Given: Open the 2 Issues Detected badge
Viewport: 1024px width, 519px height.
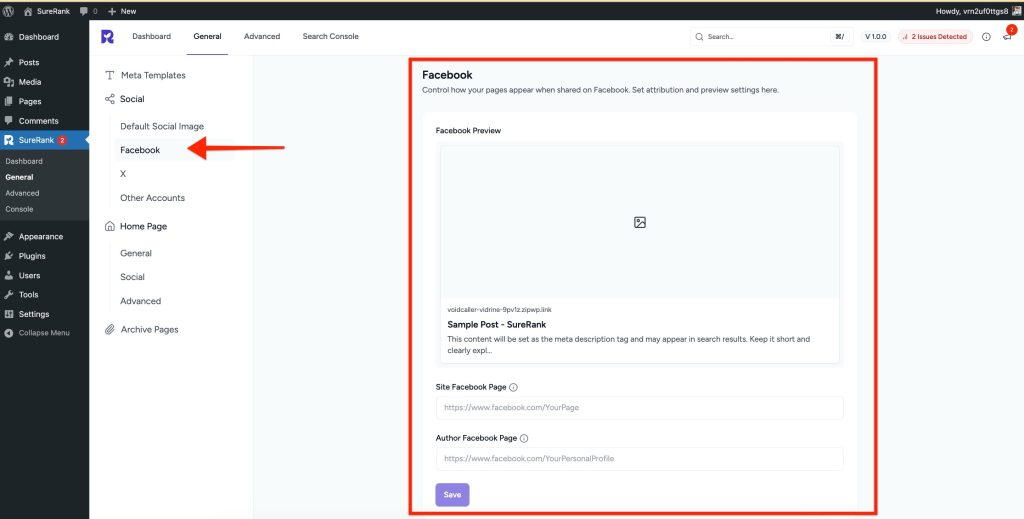Looking at the screenshot, I should pos(935,37).
